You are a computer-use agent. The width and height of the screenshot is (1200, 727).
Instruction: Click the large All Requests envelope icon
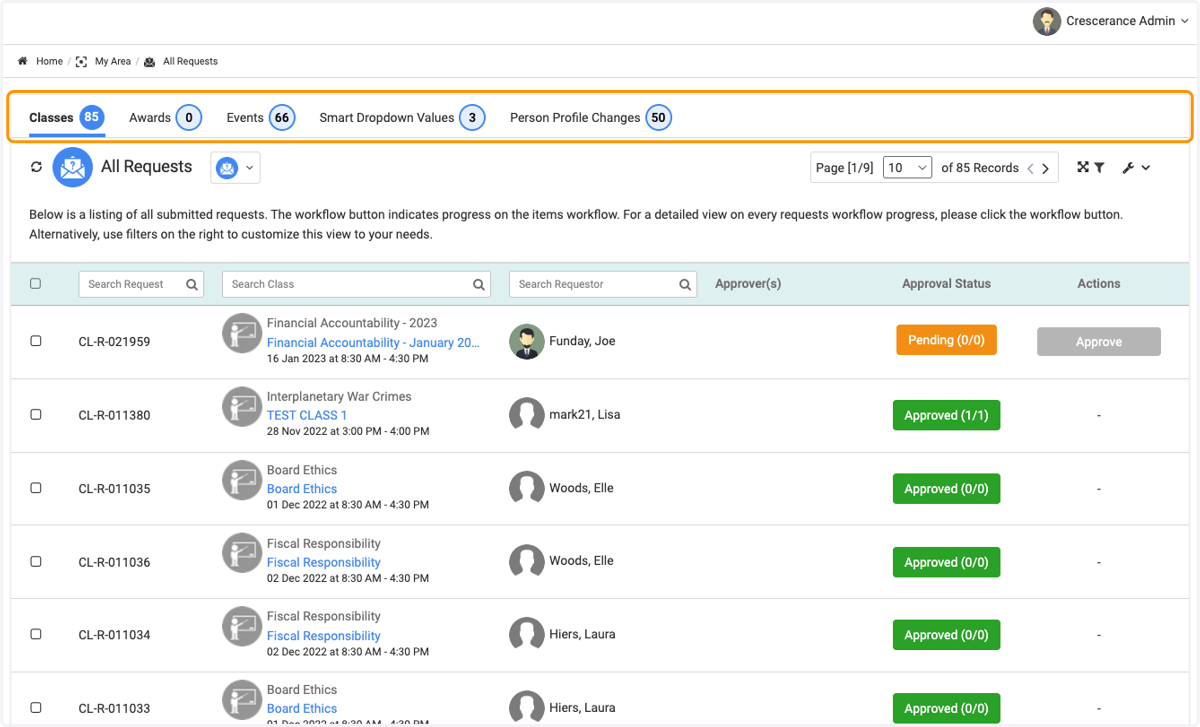(x=73, y=167)
